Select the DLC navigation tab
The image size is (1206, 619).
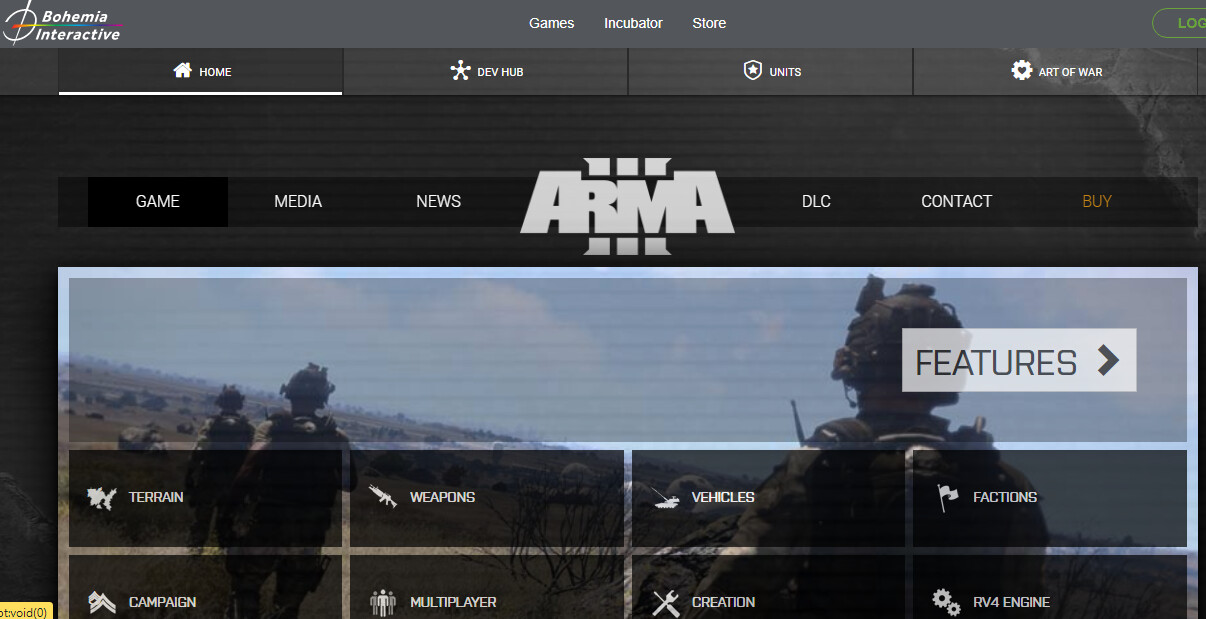816,202
